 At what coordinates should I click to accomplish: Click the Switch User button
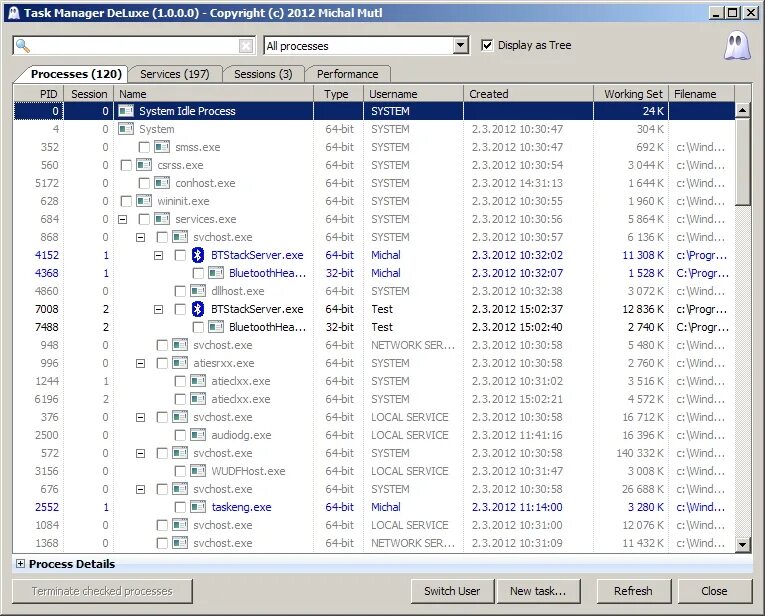452,591
